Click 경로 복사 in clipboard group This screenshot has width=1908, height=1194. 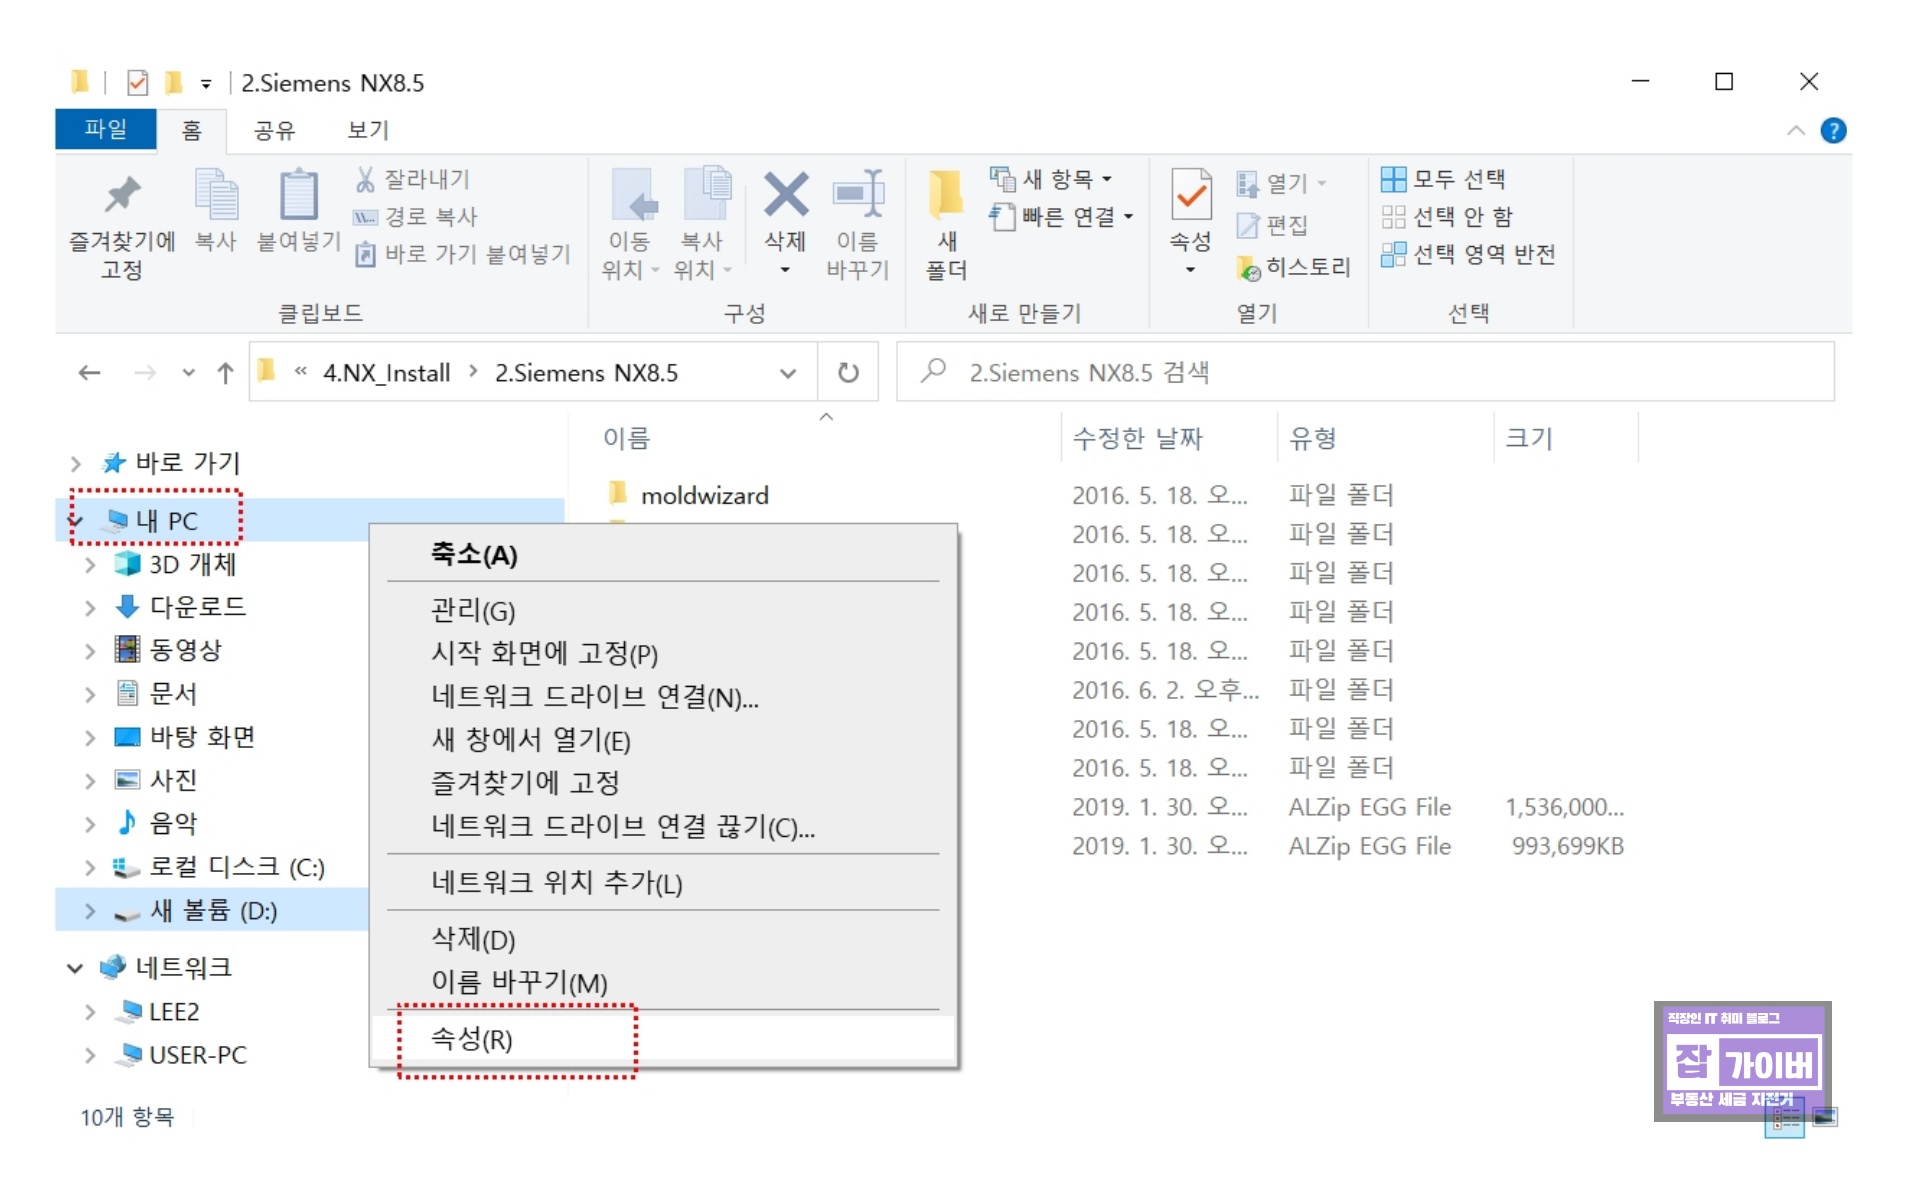click(415, 217)
